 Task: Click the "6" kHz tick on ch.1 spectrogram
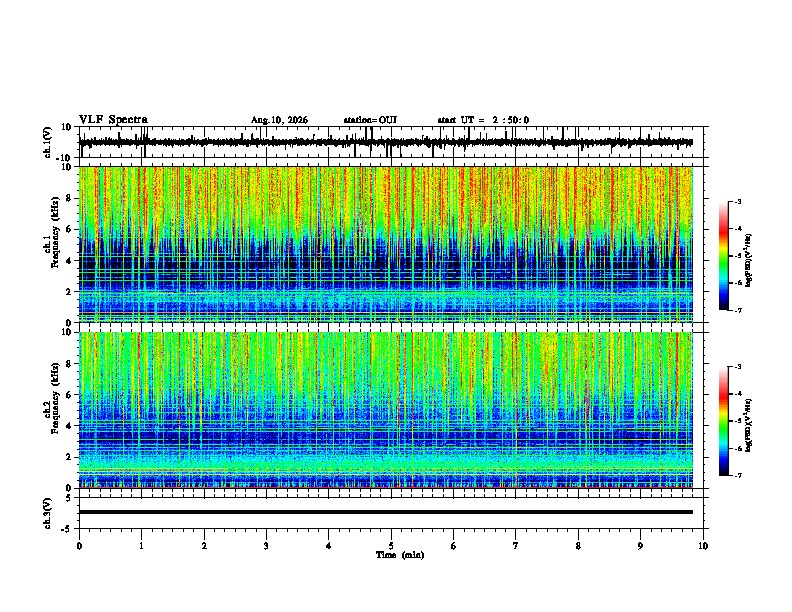coord(69,230)
